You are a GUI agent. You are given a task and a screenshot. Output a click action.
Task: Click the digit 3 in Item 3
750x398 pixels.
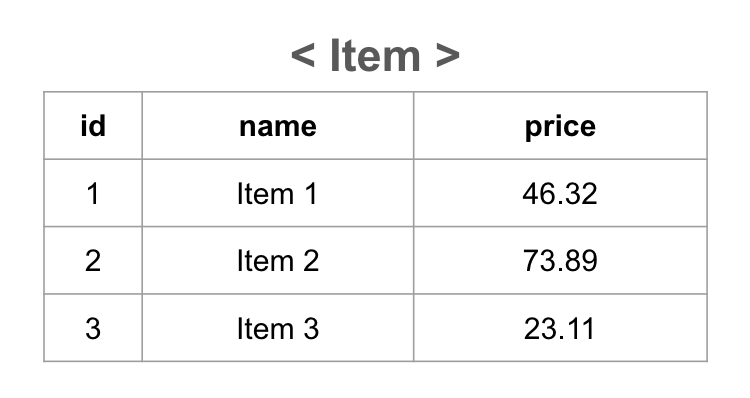pyautogui.click(x=311, y=329)
